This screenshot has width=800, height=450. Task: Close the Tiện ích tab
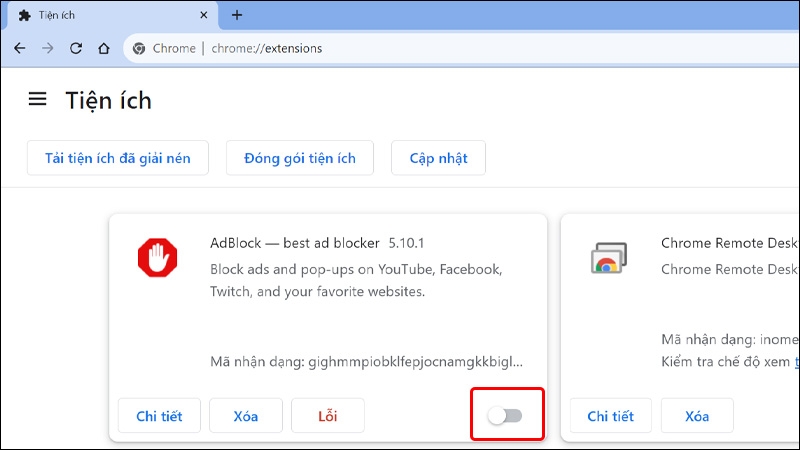coord(204,15)
